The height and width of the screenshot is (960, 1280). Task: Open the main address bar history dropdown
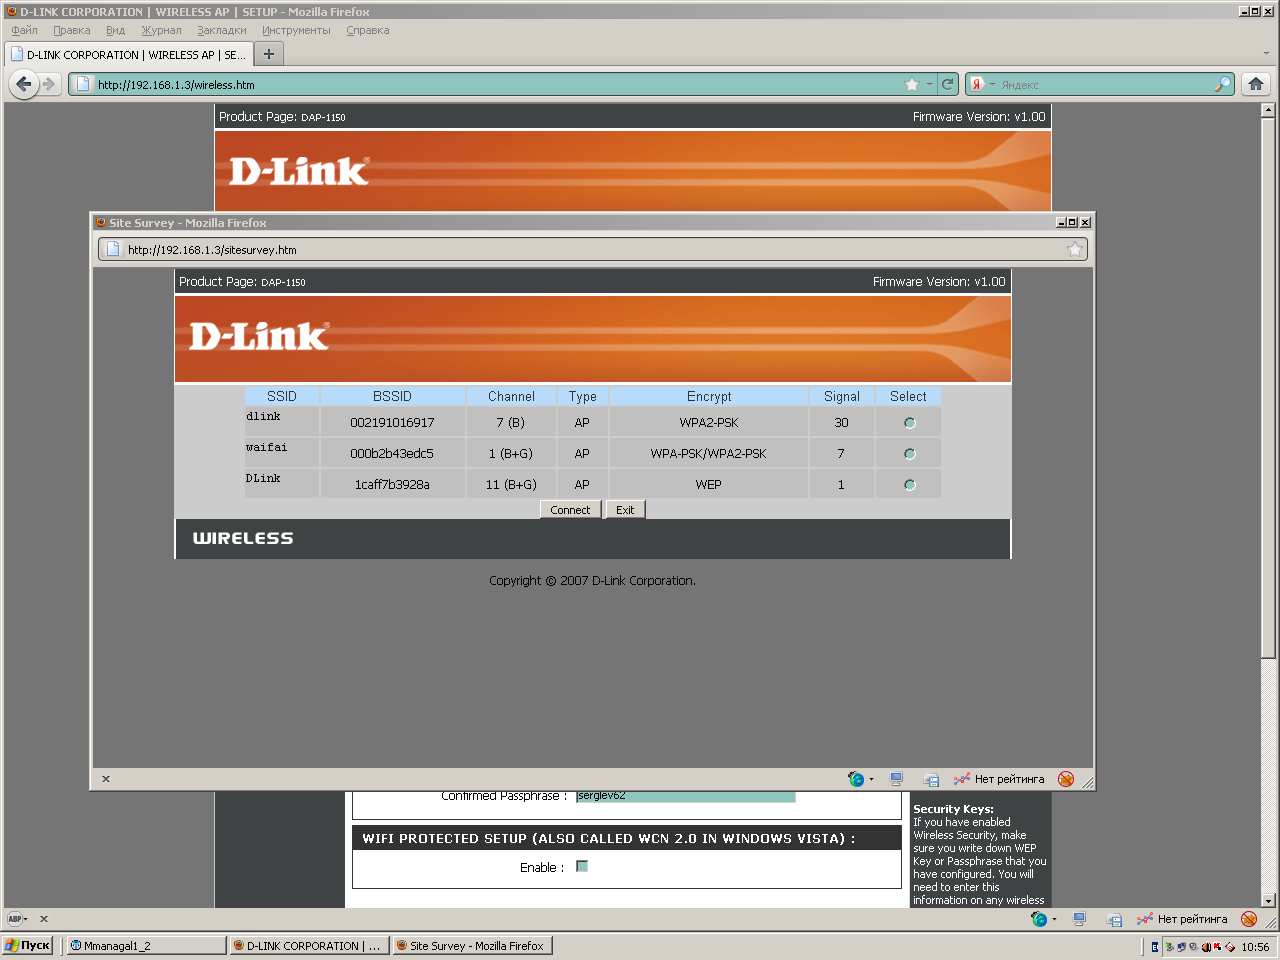click(929, 85)
